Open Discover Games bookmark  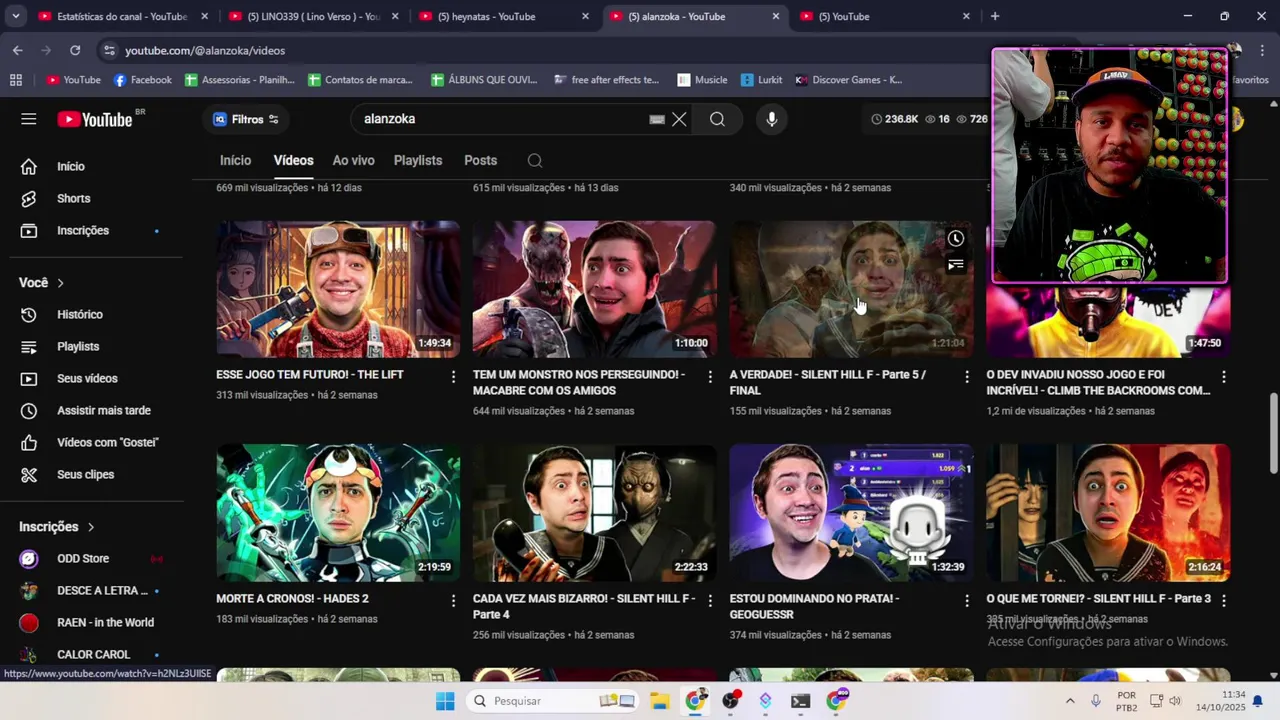pos(848,80)
